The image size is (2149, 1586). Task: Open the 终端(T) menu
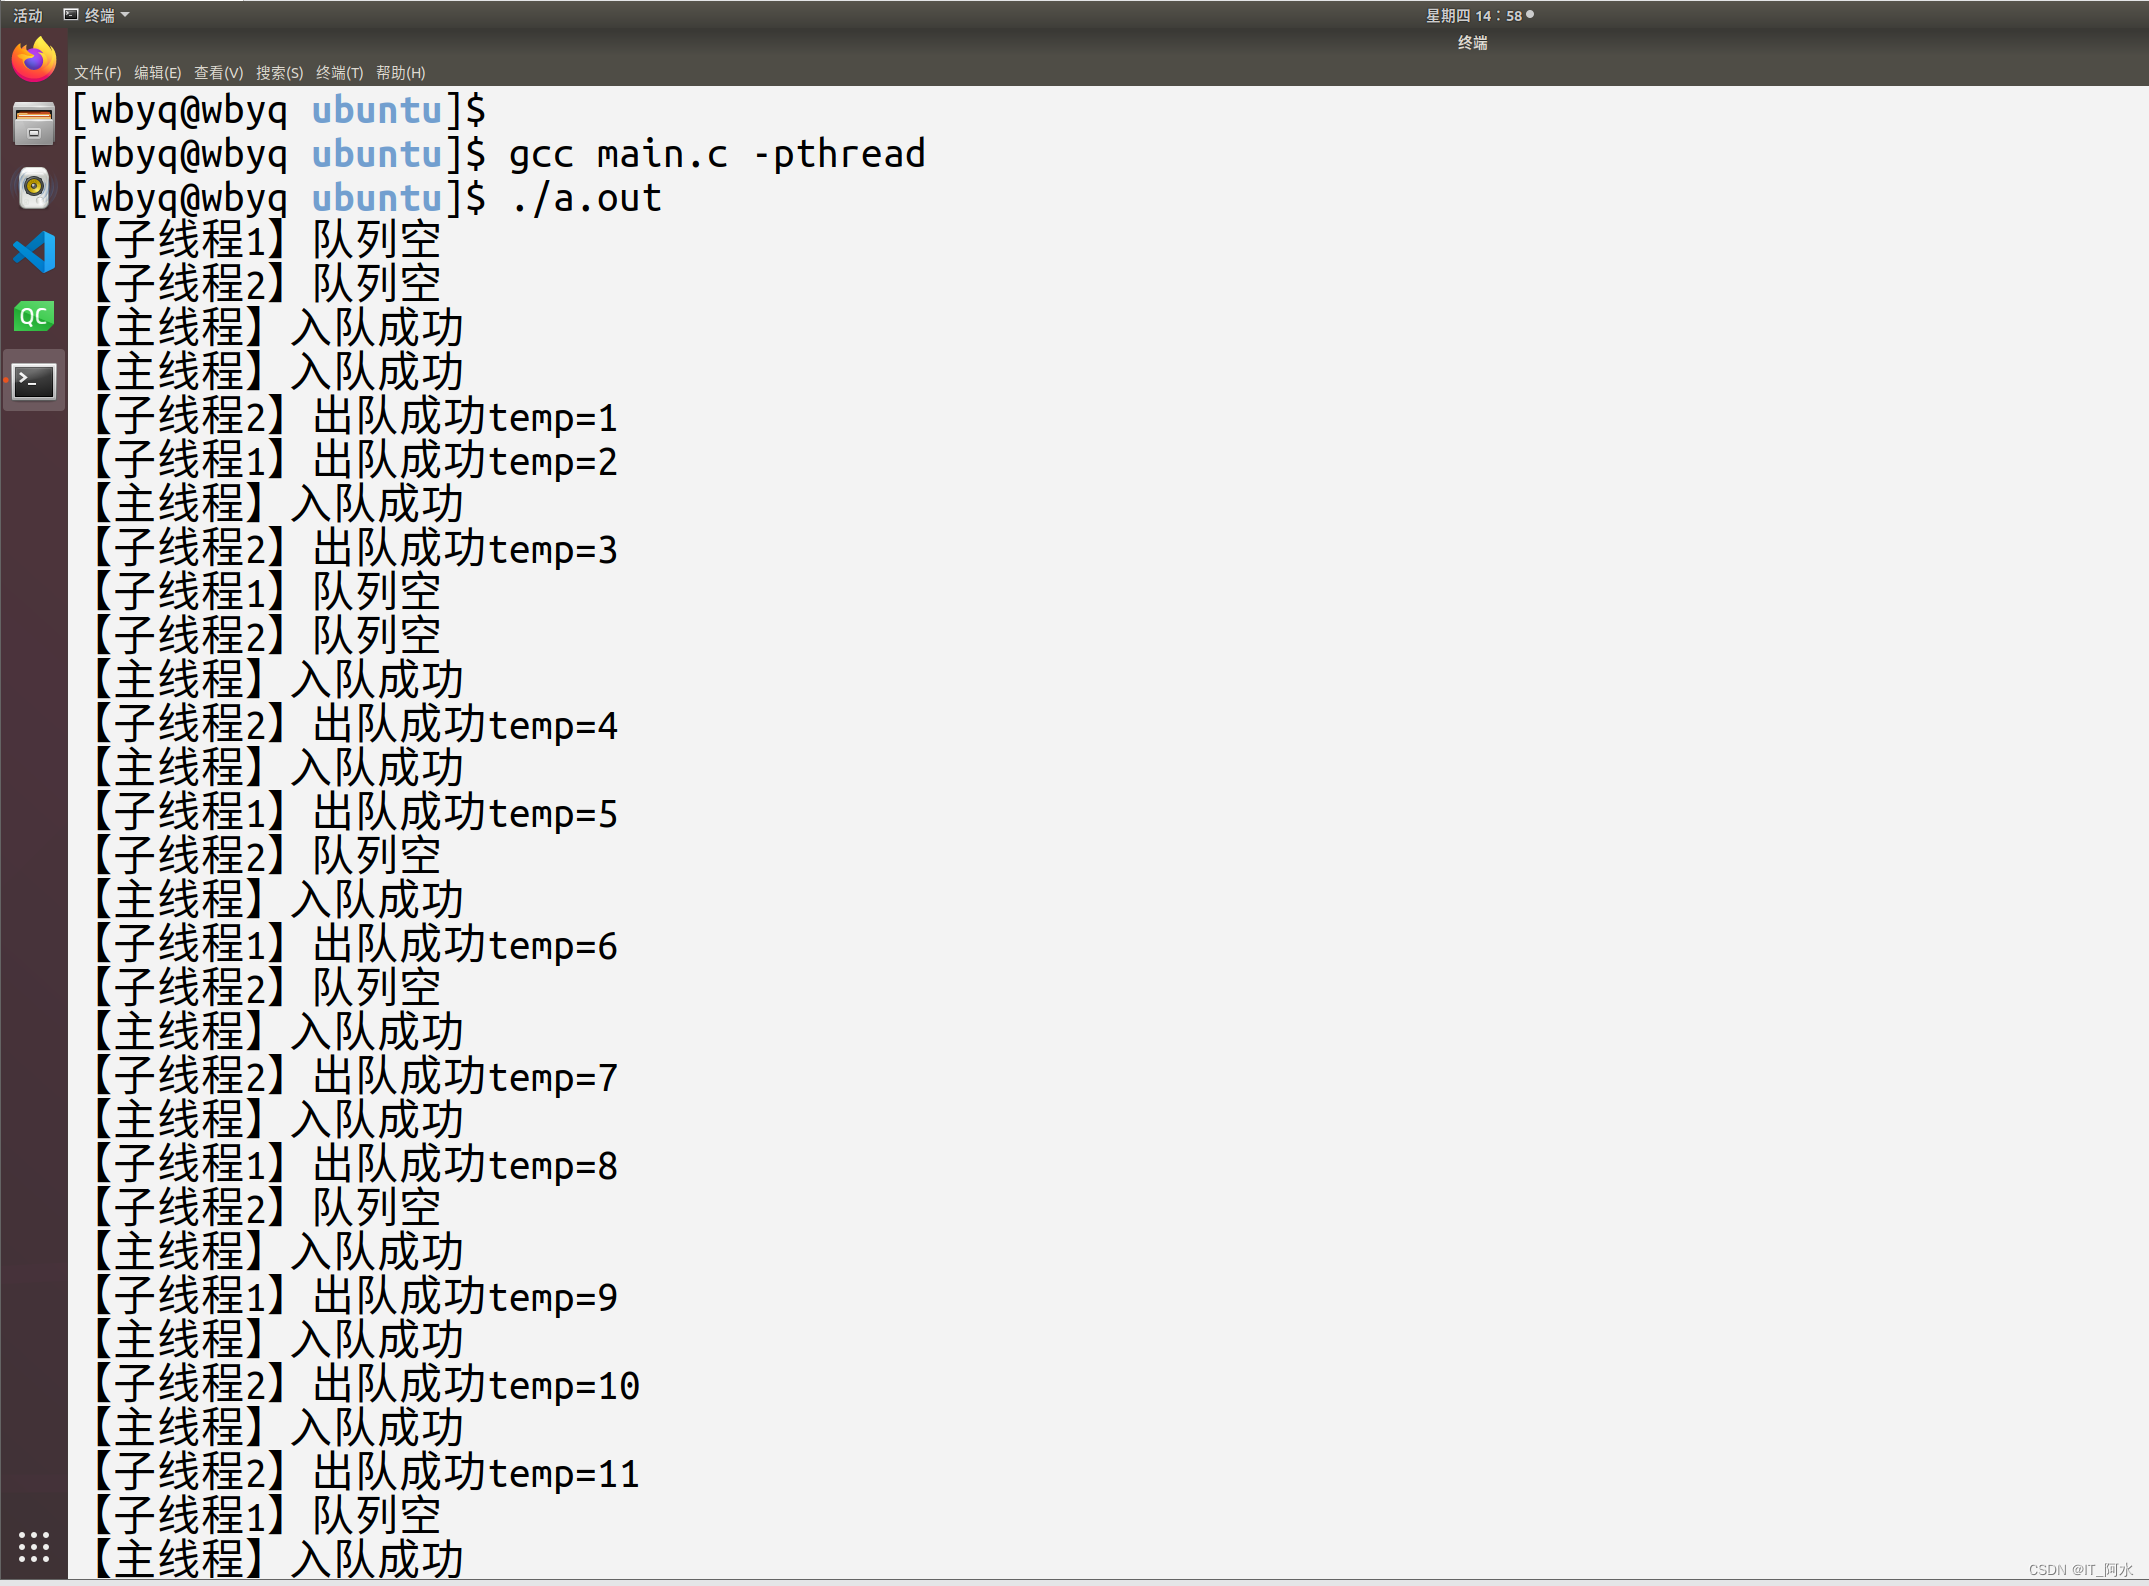pos(339,73)
